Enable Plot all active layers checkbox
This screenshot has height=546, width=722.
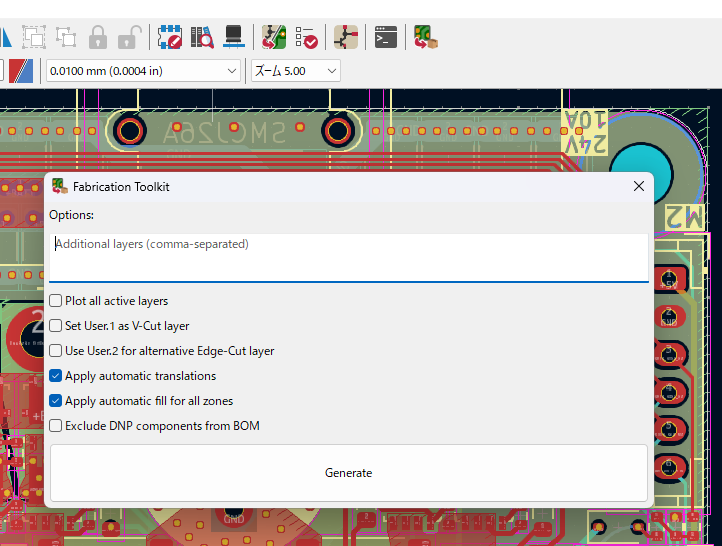(56, 301)
